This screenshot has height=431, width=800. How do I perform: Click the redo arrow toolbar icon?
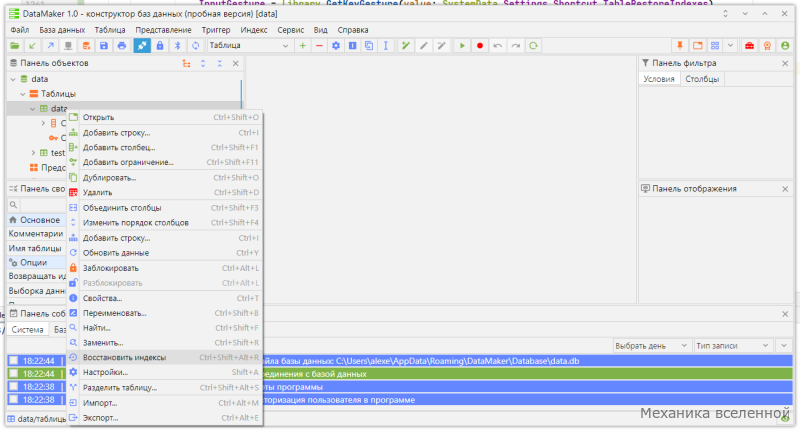click(516, 46)
